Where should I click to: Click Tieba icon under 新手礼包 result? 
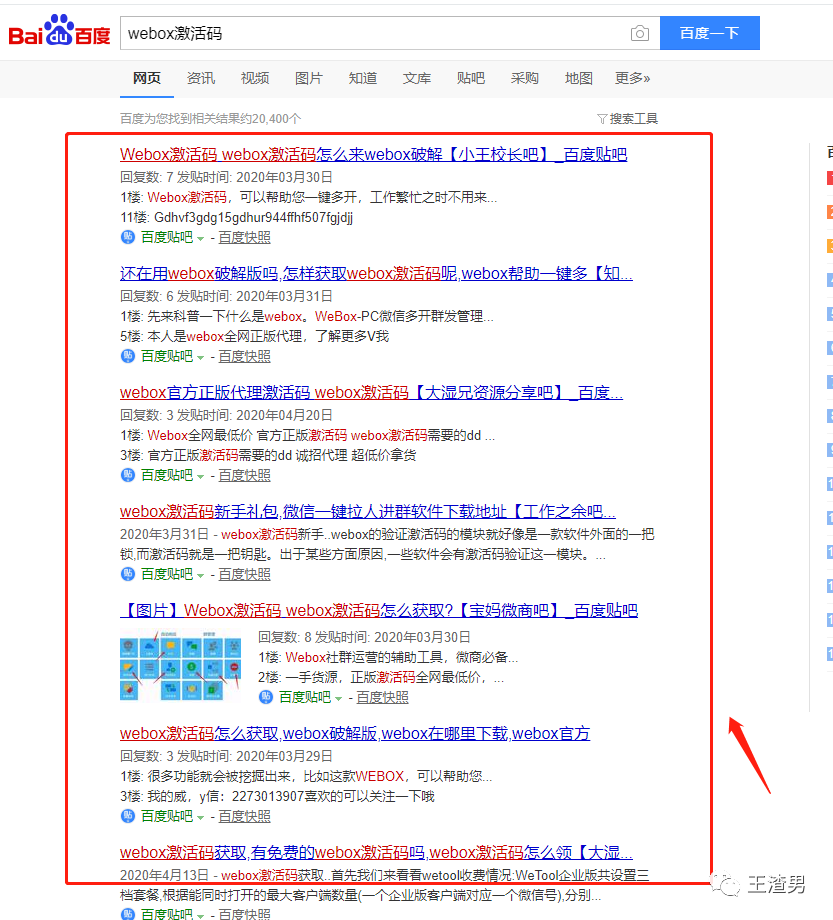click(127, 574)
